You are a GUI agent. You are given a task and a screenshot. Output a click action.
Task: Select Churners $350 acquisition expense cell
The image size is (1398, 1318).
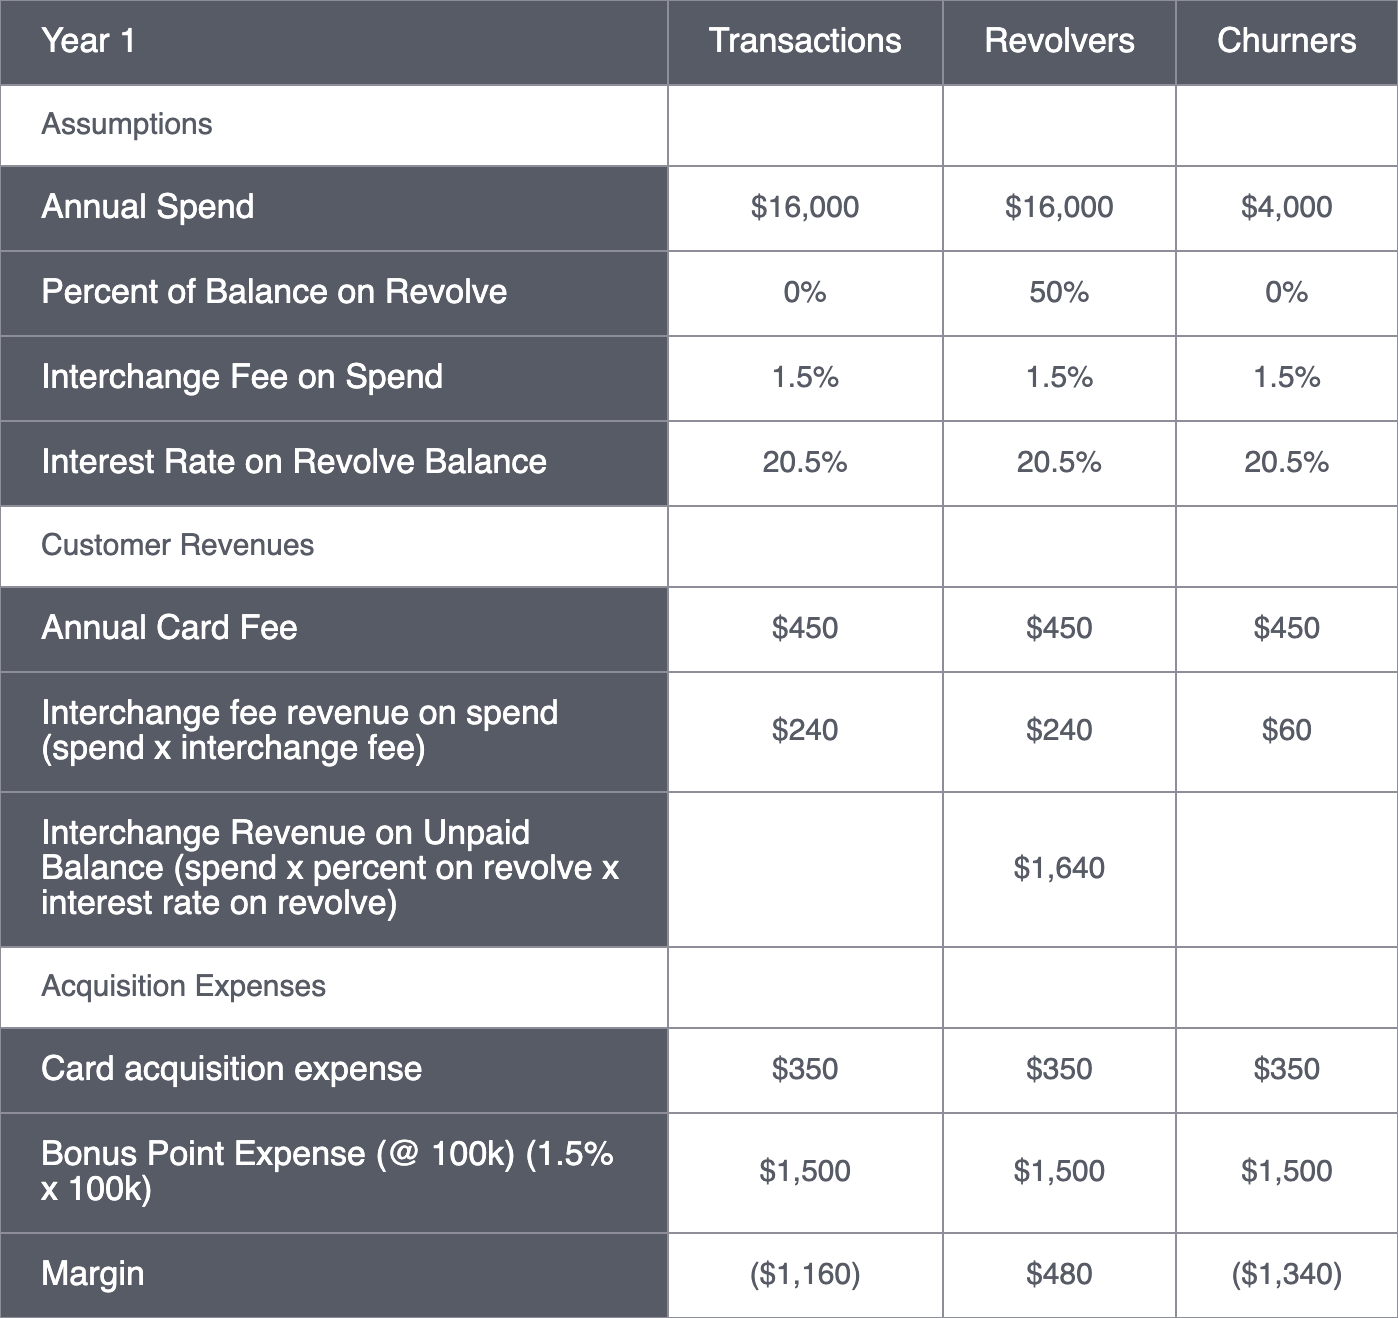[1287, 1070]
